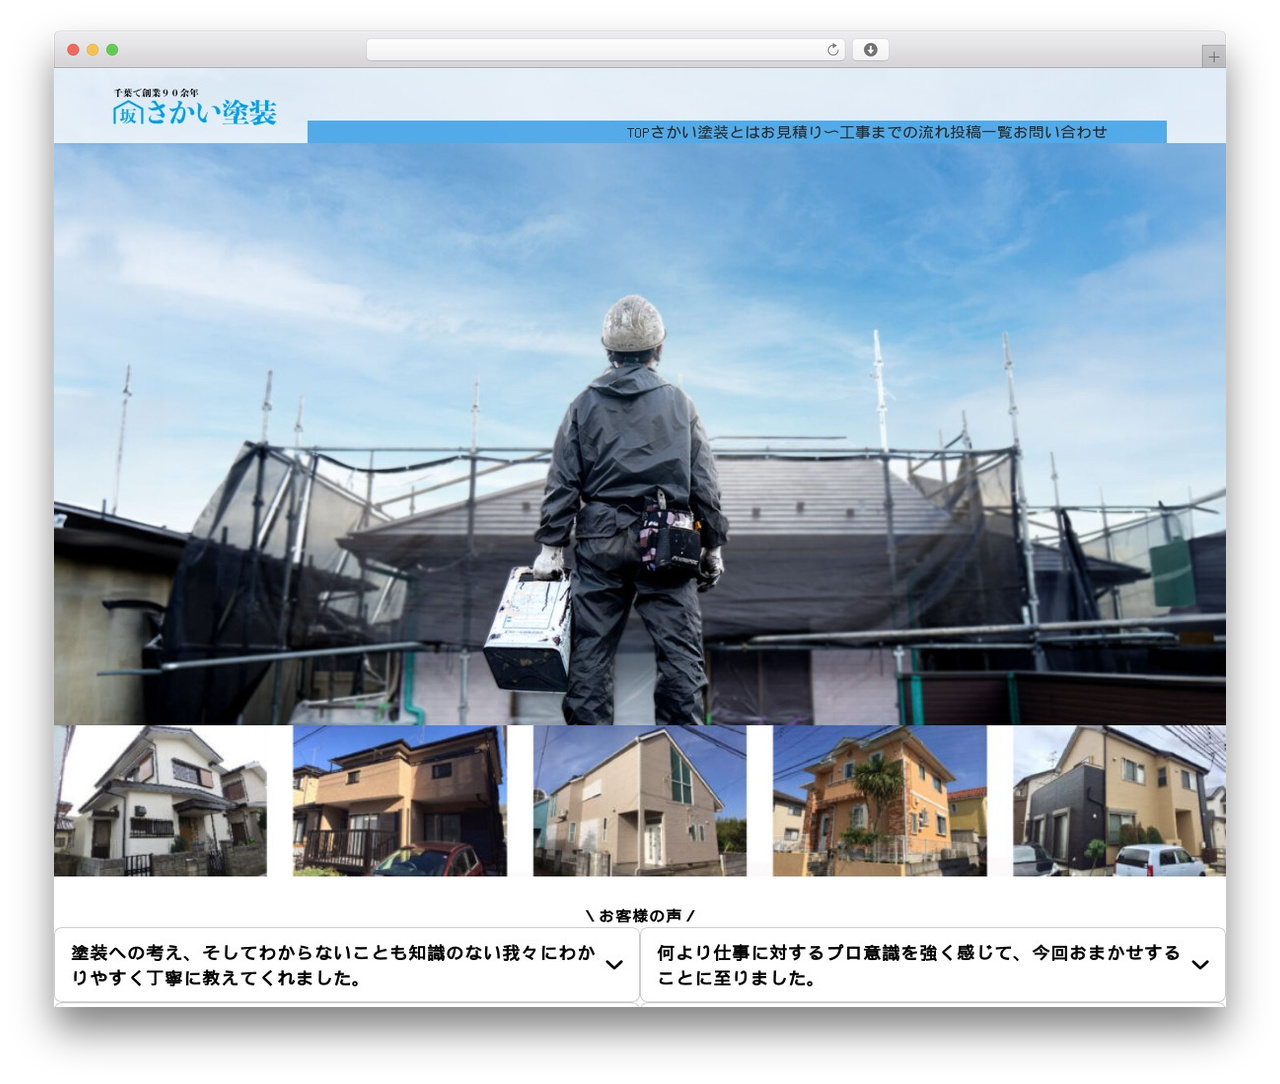Screen dimensions: 1280x1084
Task: Open the さかい塗装とは menu item
Action: pyautogui.click(x=705, y=132)
